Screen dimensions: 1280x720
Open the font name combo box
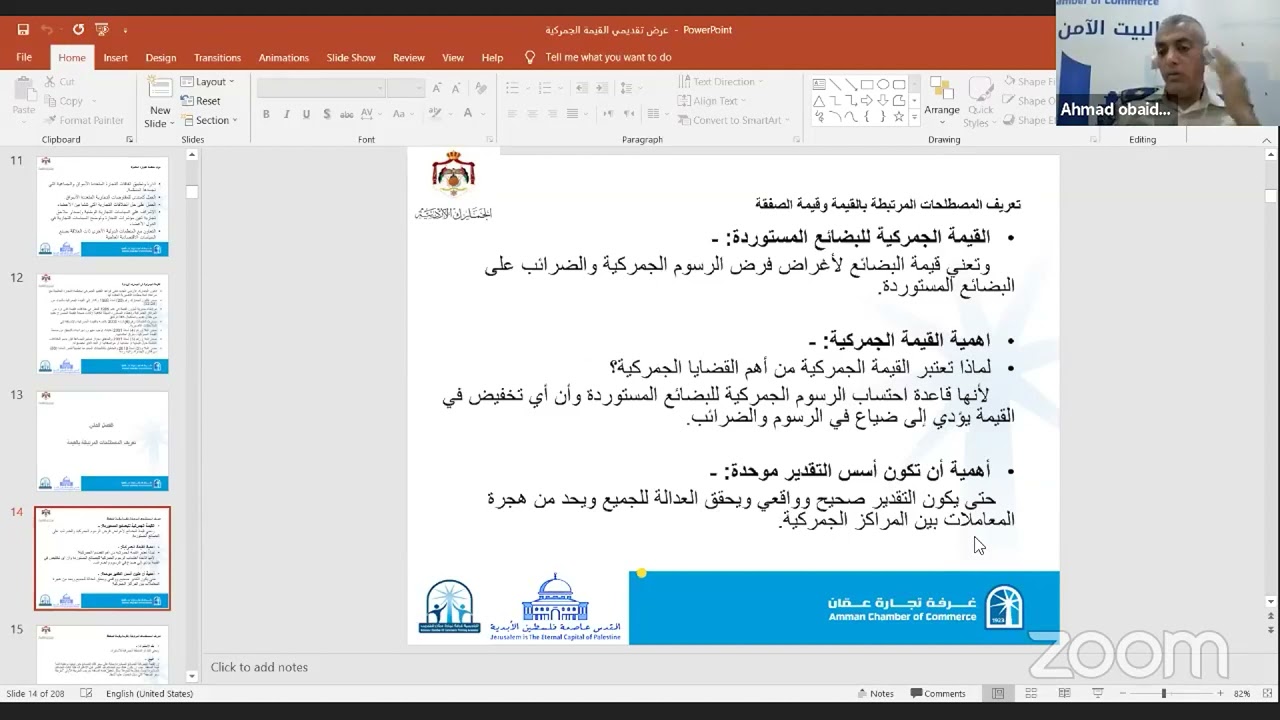coord(320,88)
